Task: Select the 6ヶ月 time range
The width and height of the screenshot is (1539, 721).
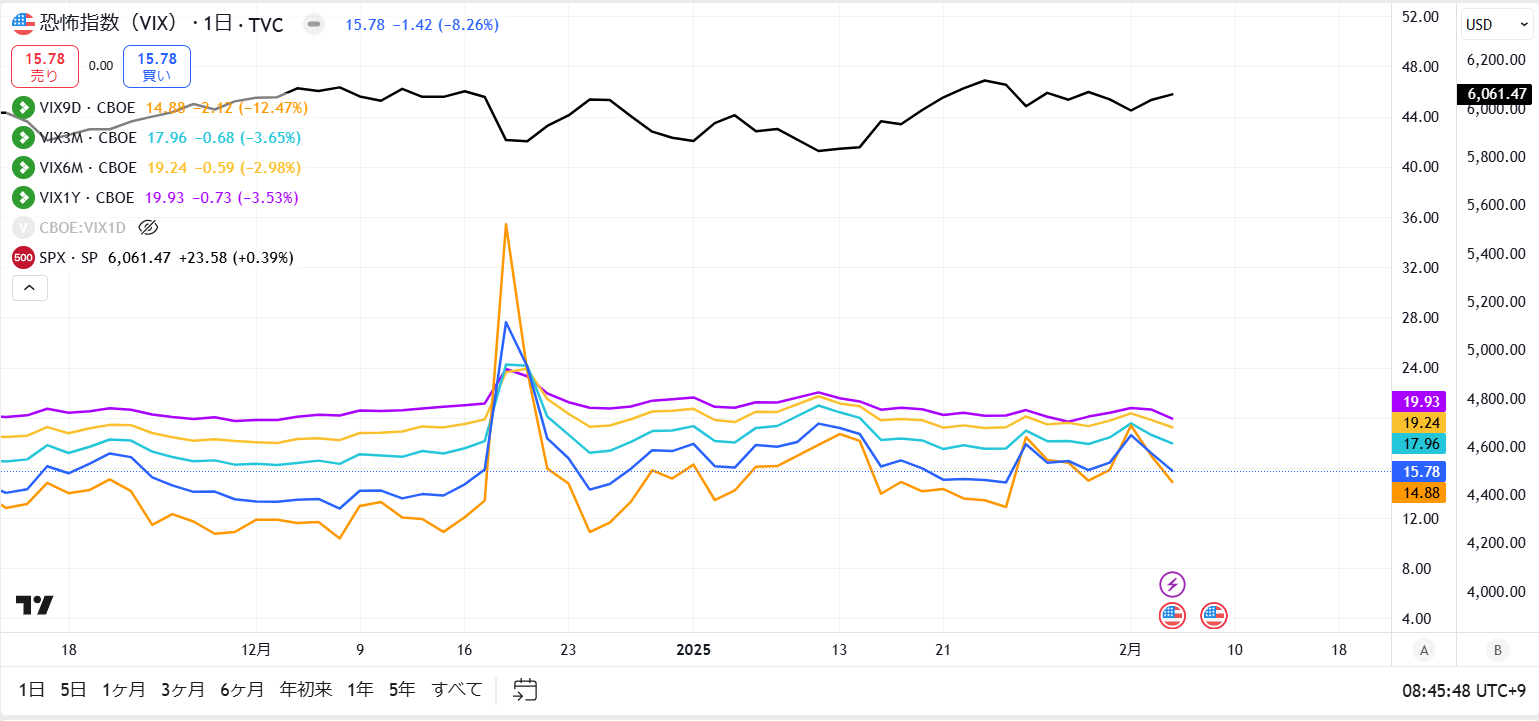Action: tap(242, 689)
